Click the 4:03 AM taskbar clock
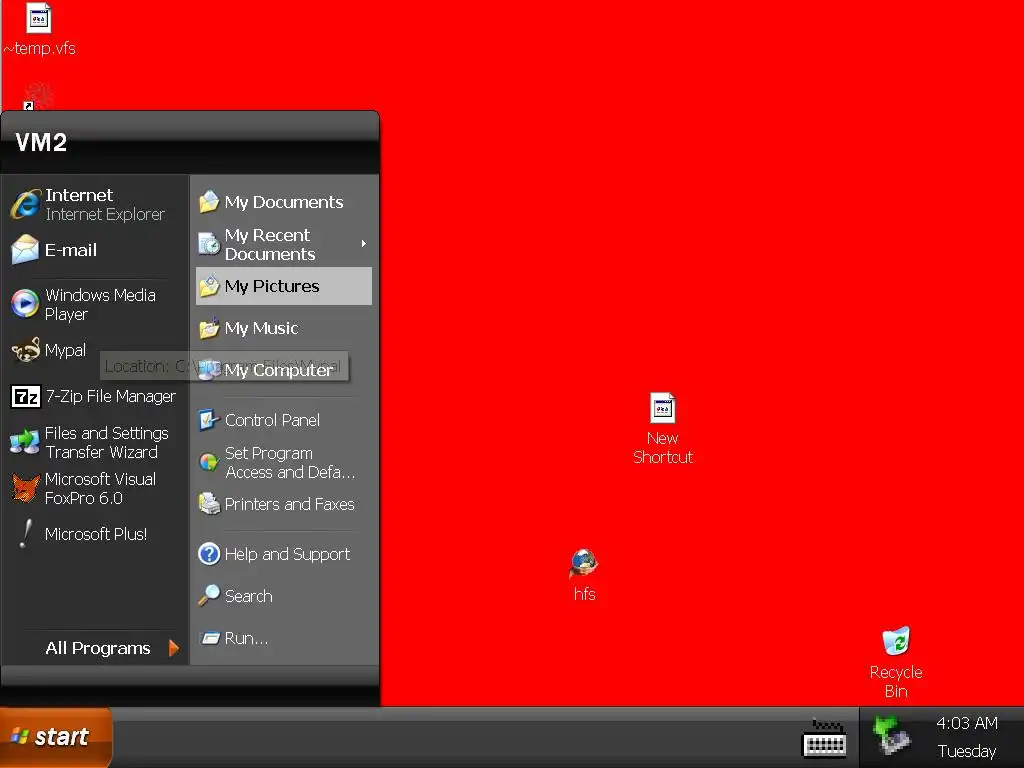1024x768 pixels. click(967, 723)
